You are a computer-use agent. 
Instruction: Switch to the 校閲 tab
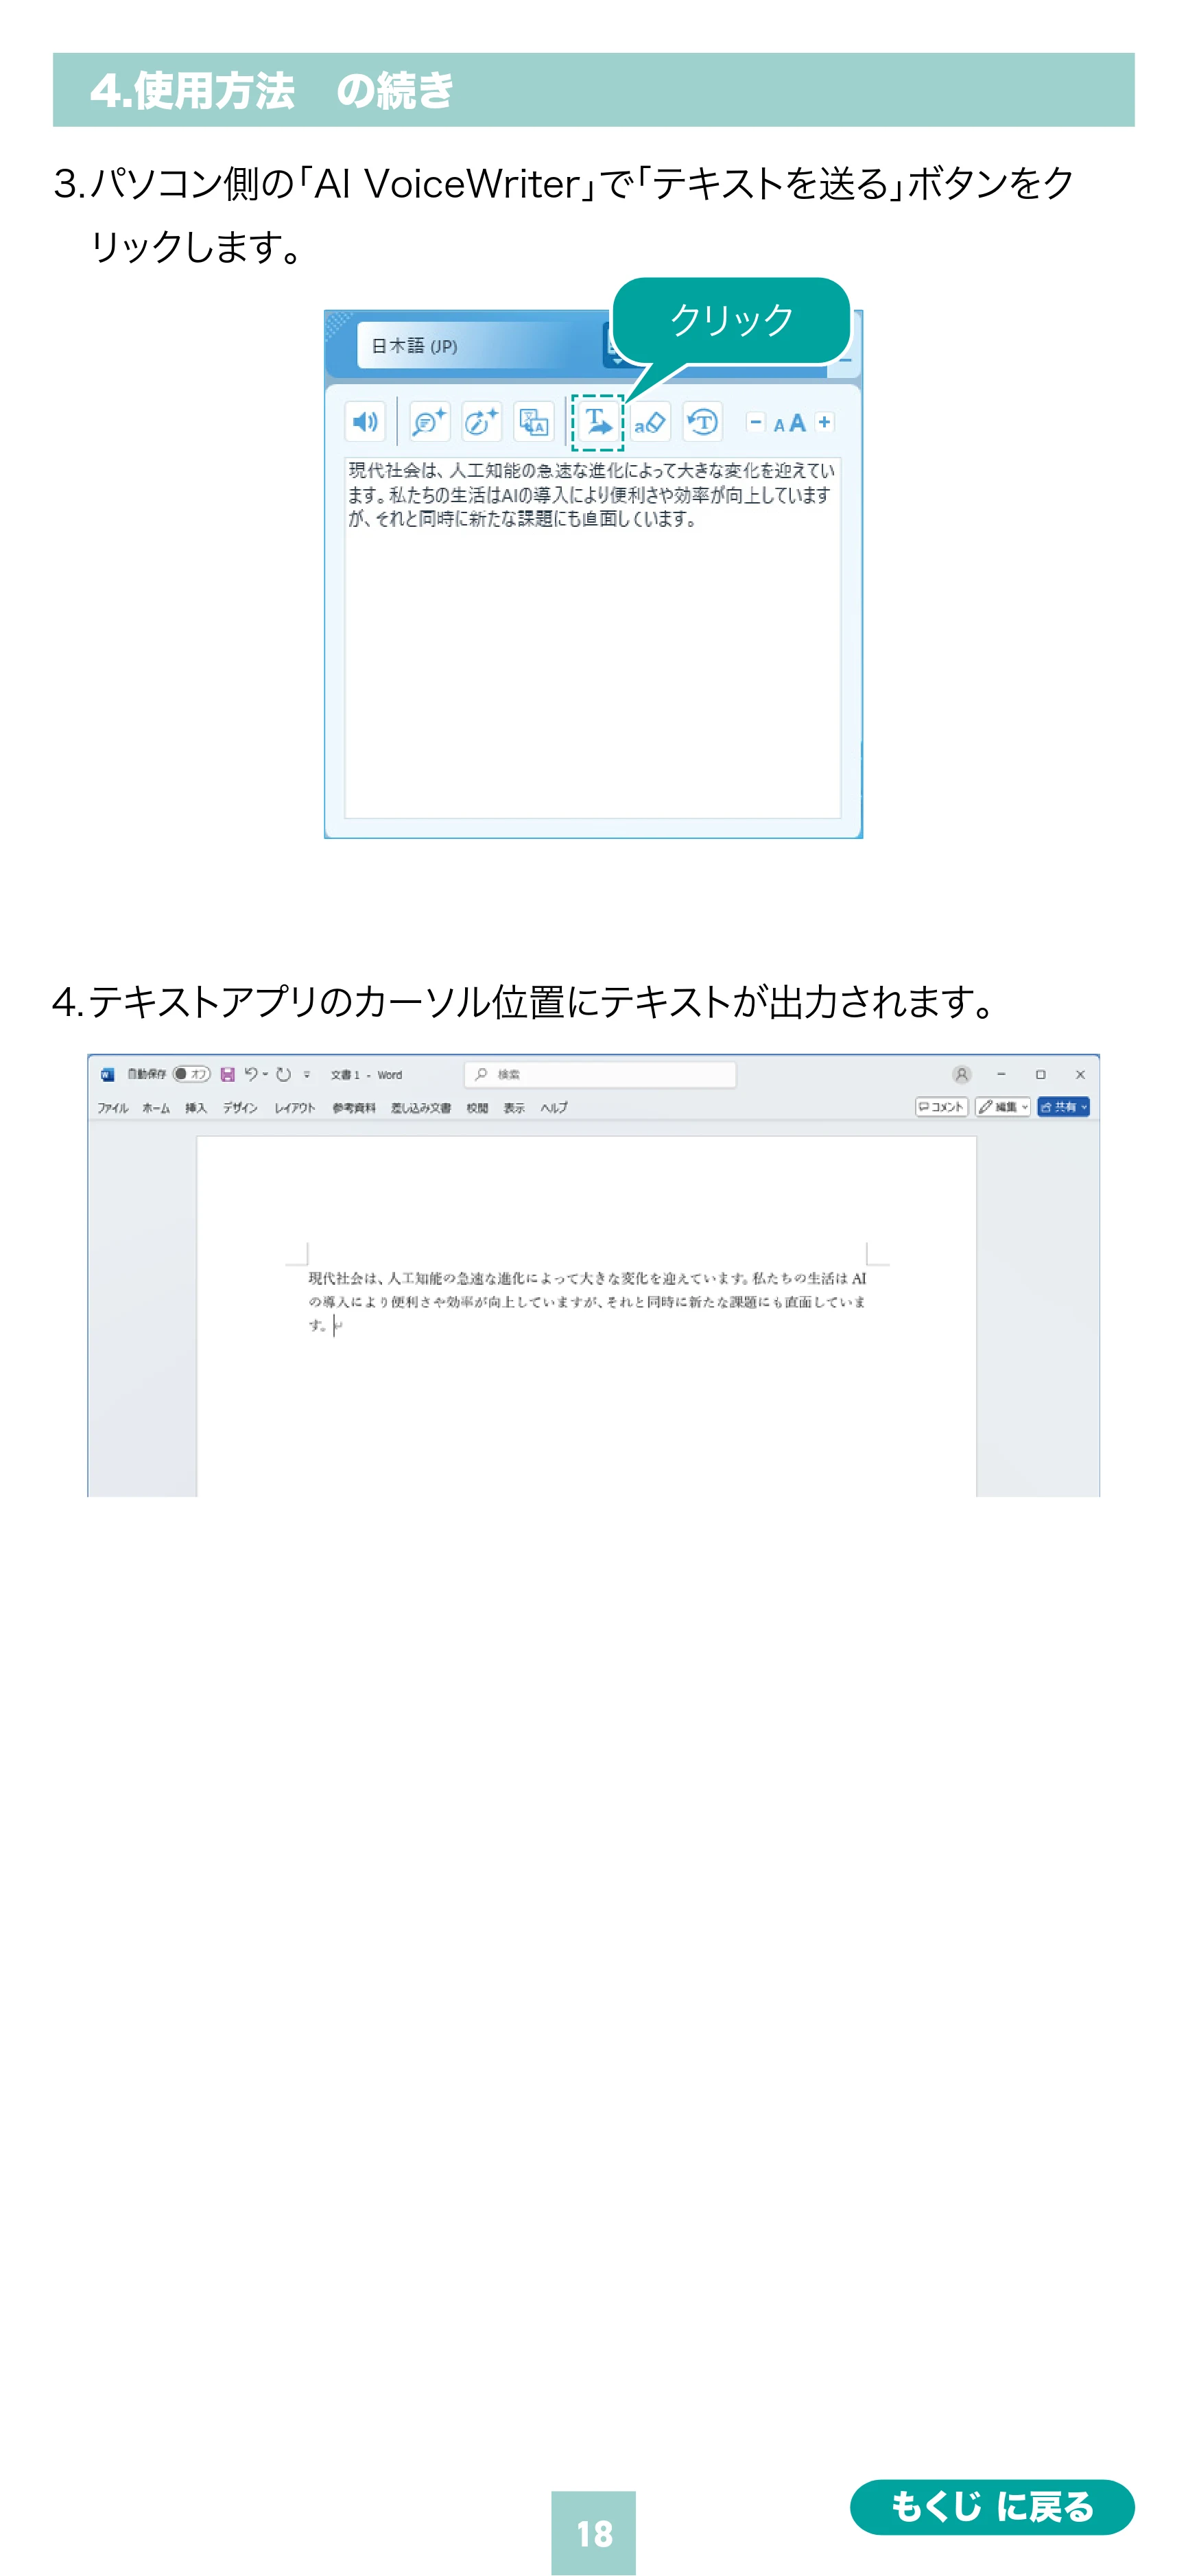(477, 1108)
